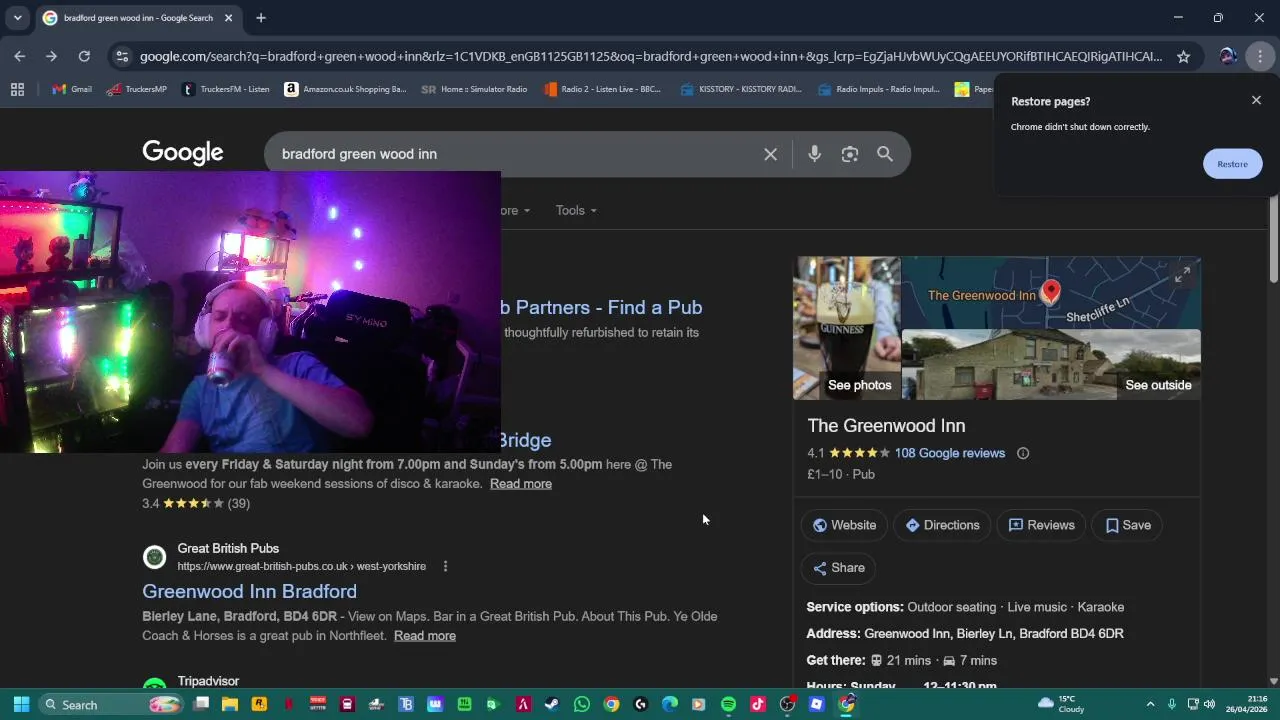This screenshot has height=720, width=1280.
Task: Open the tab search dropdown arrow
Action: coord(17,18)
